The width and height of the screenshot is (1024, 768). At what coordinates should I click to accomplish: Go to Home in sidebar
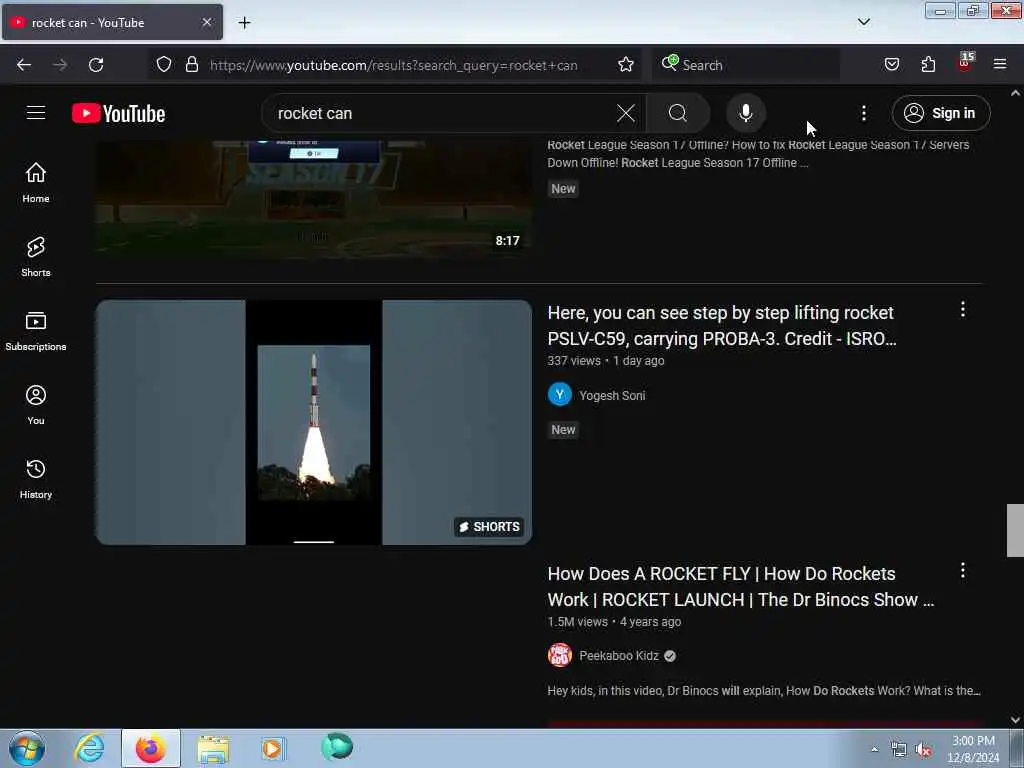click(x=36, y=183)
